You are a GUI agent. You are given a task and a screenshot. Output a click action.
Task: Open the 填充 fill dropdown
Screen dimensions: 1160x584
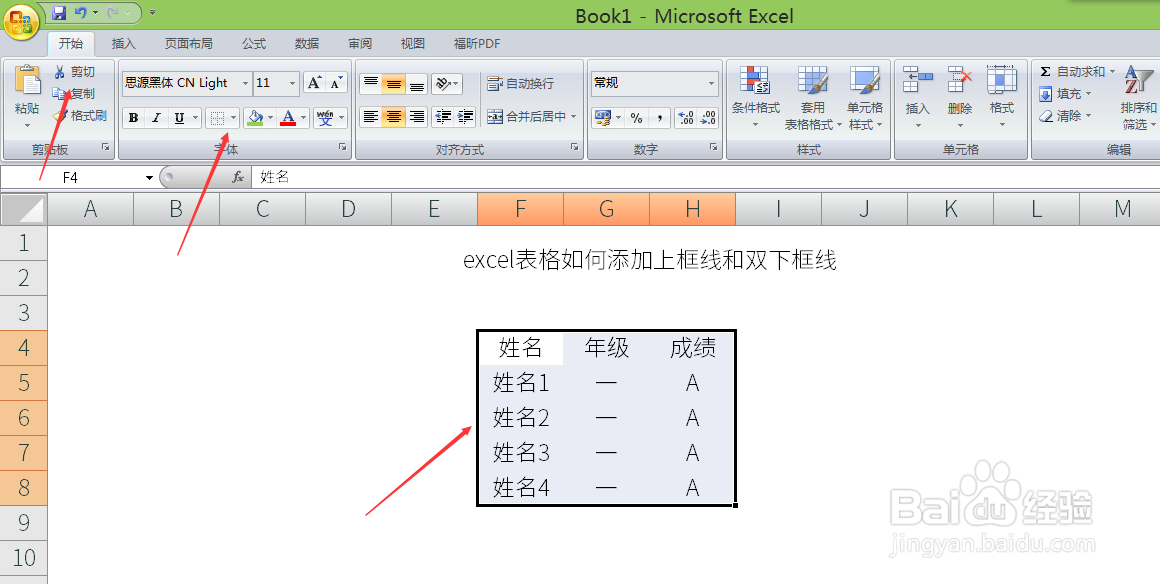tap(1065, 94)
